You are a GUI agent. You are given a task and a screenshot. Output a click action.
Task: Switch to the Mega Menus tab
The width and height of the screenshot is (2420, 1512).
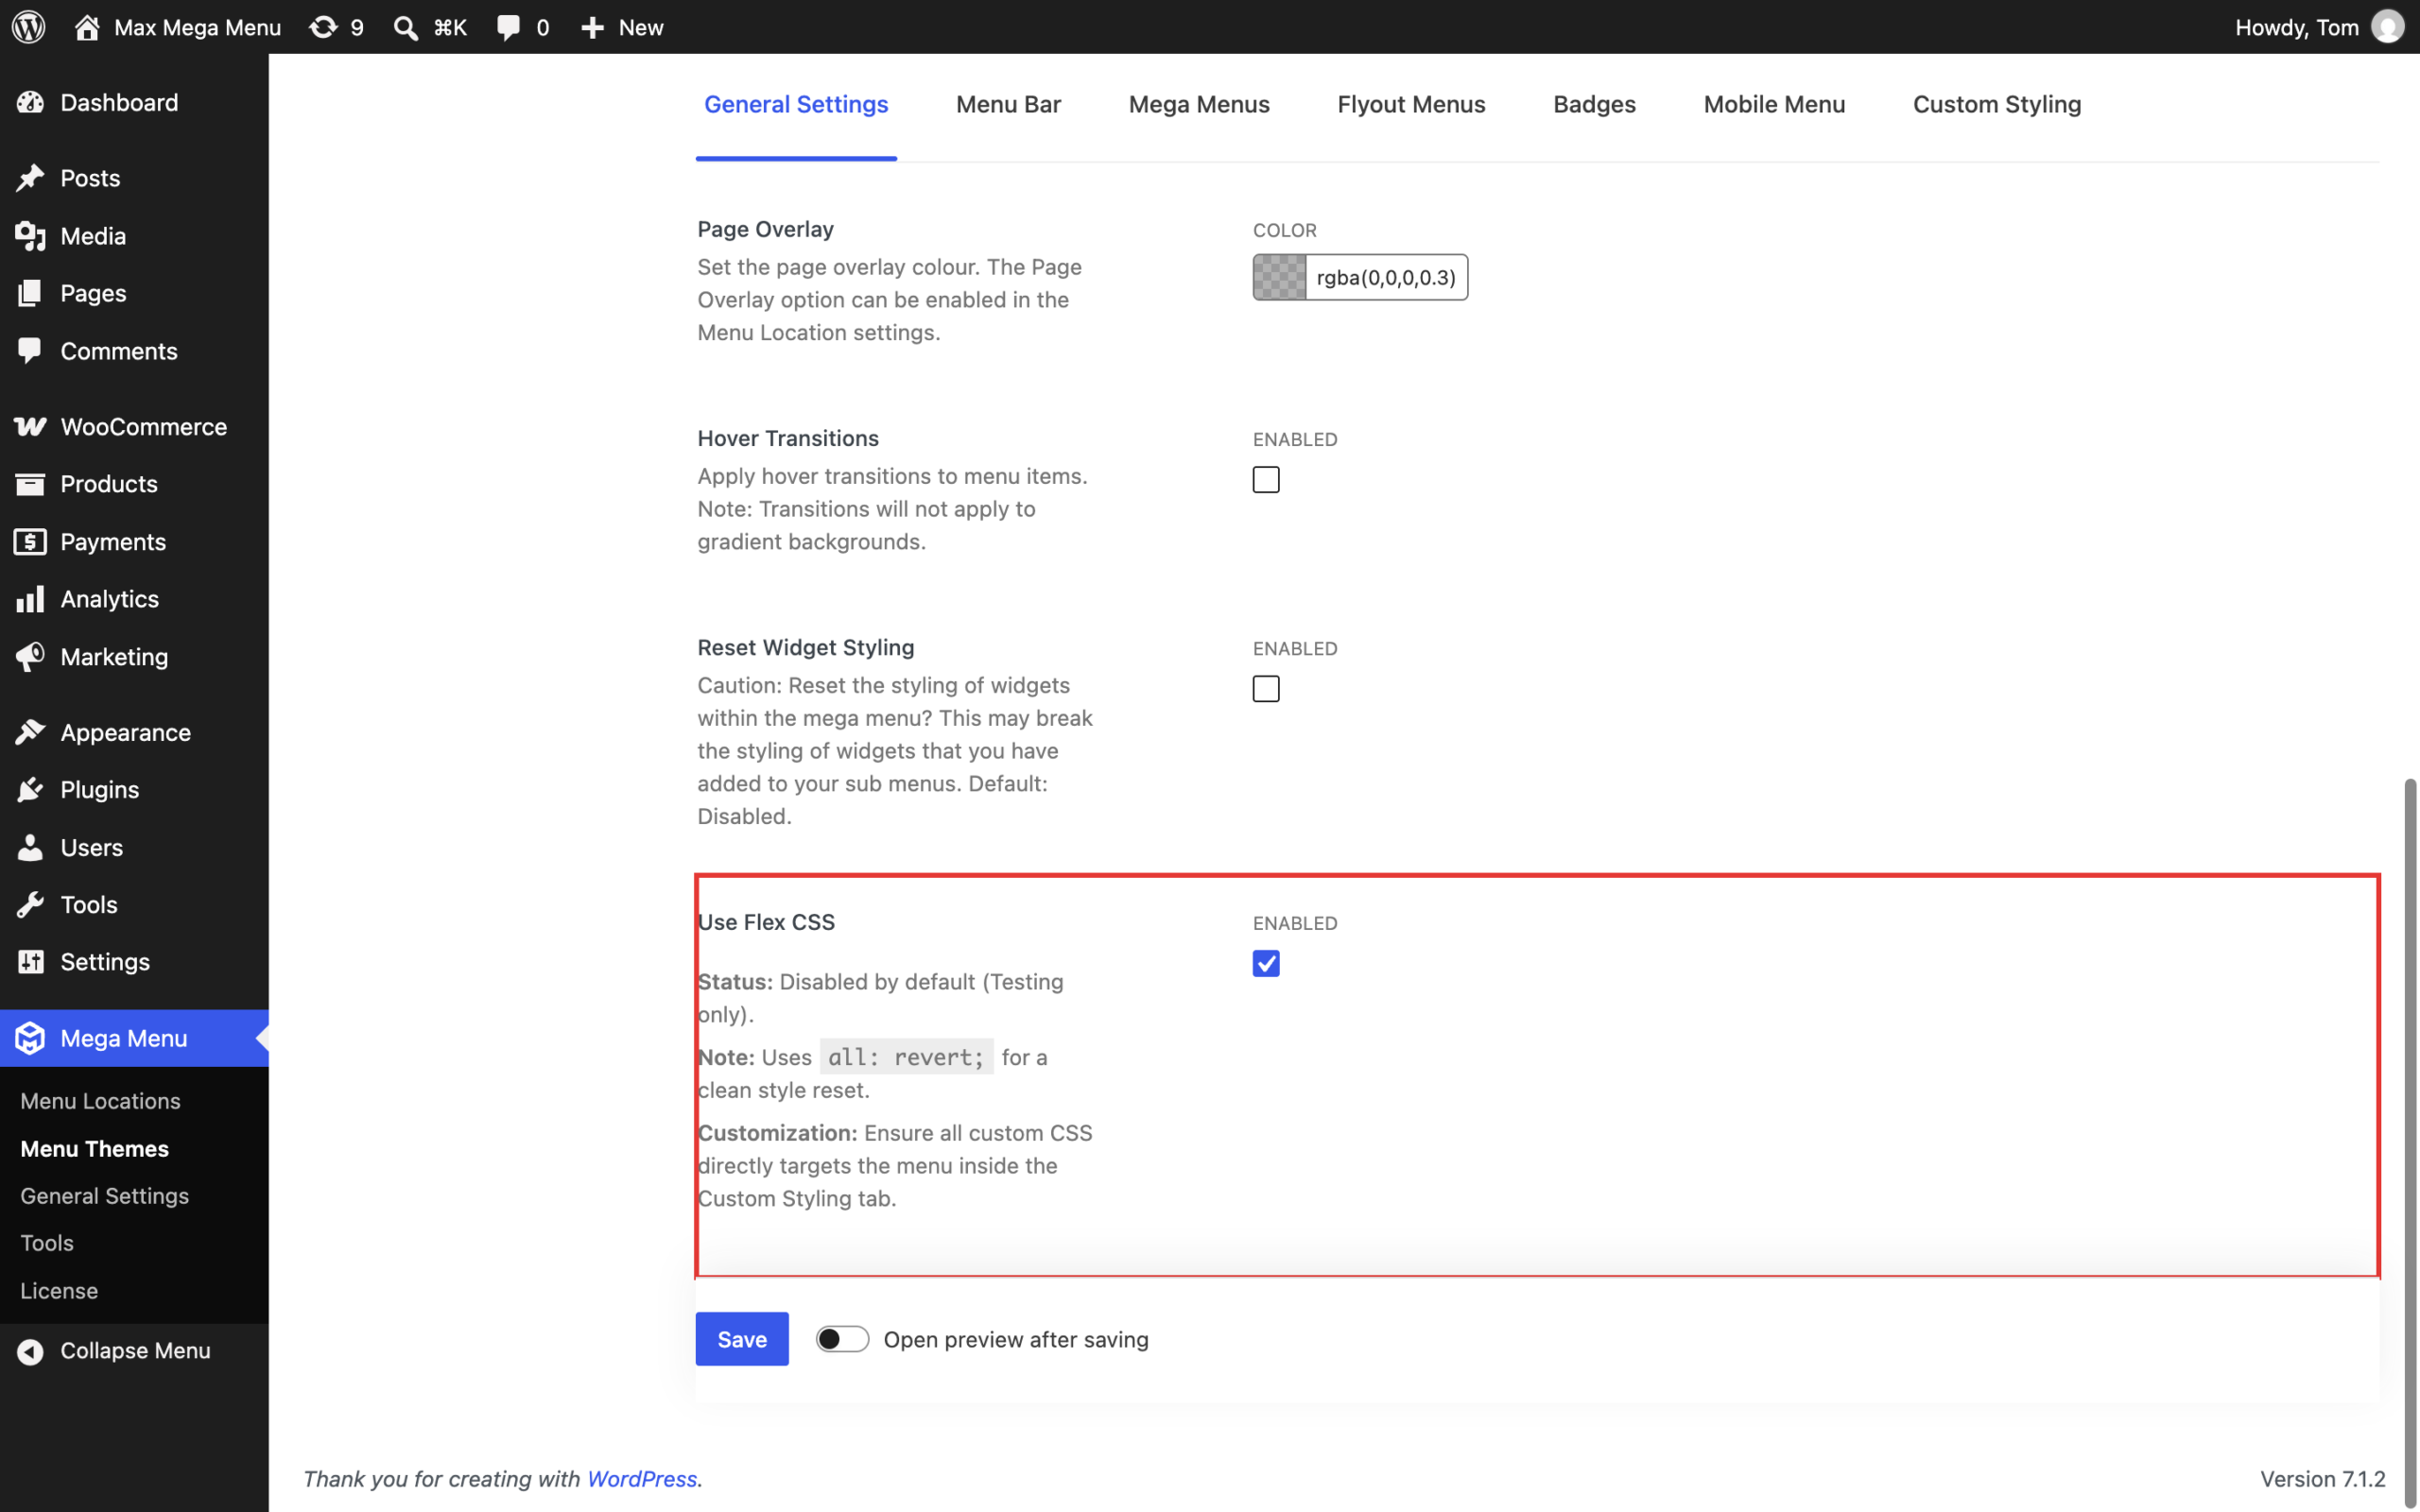point(1199,104)
